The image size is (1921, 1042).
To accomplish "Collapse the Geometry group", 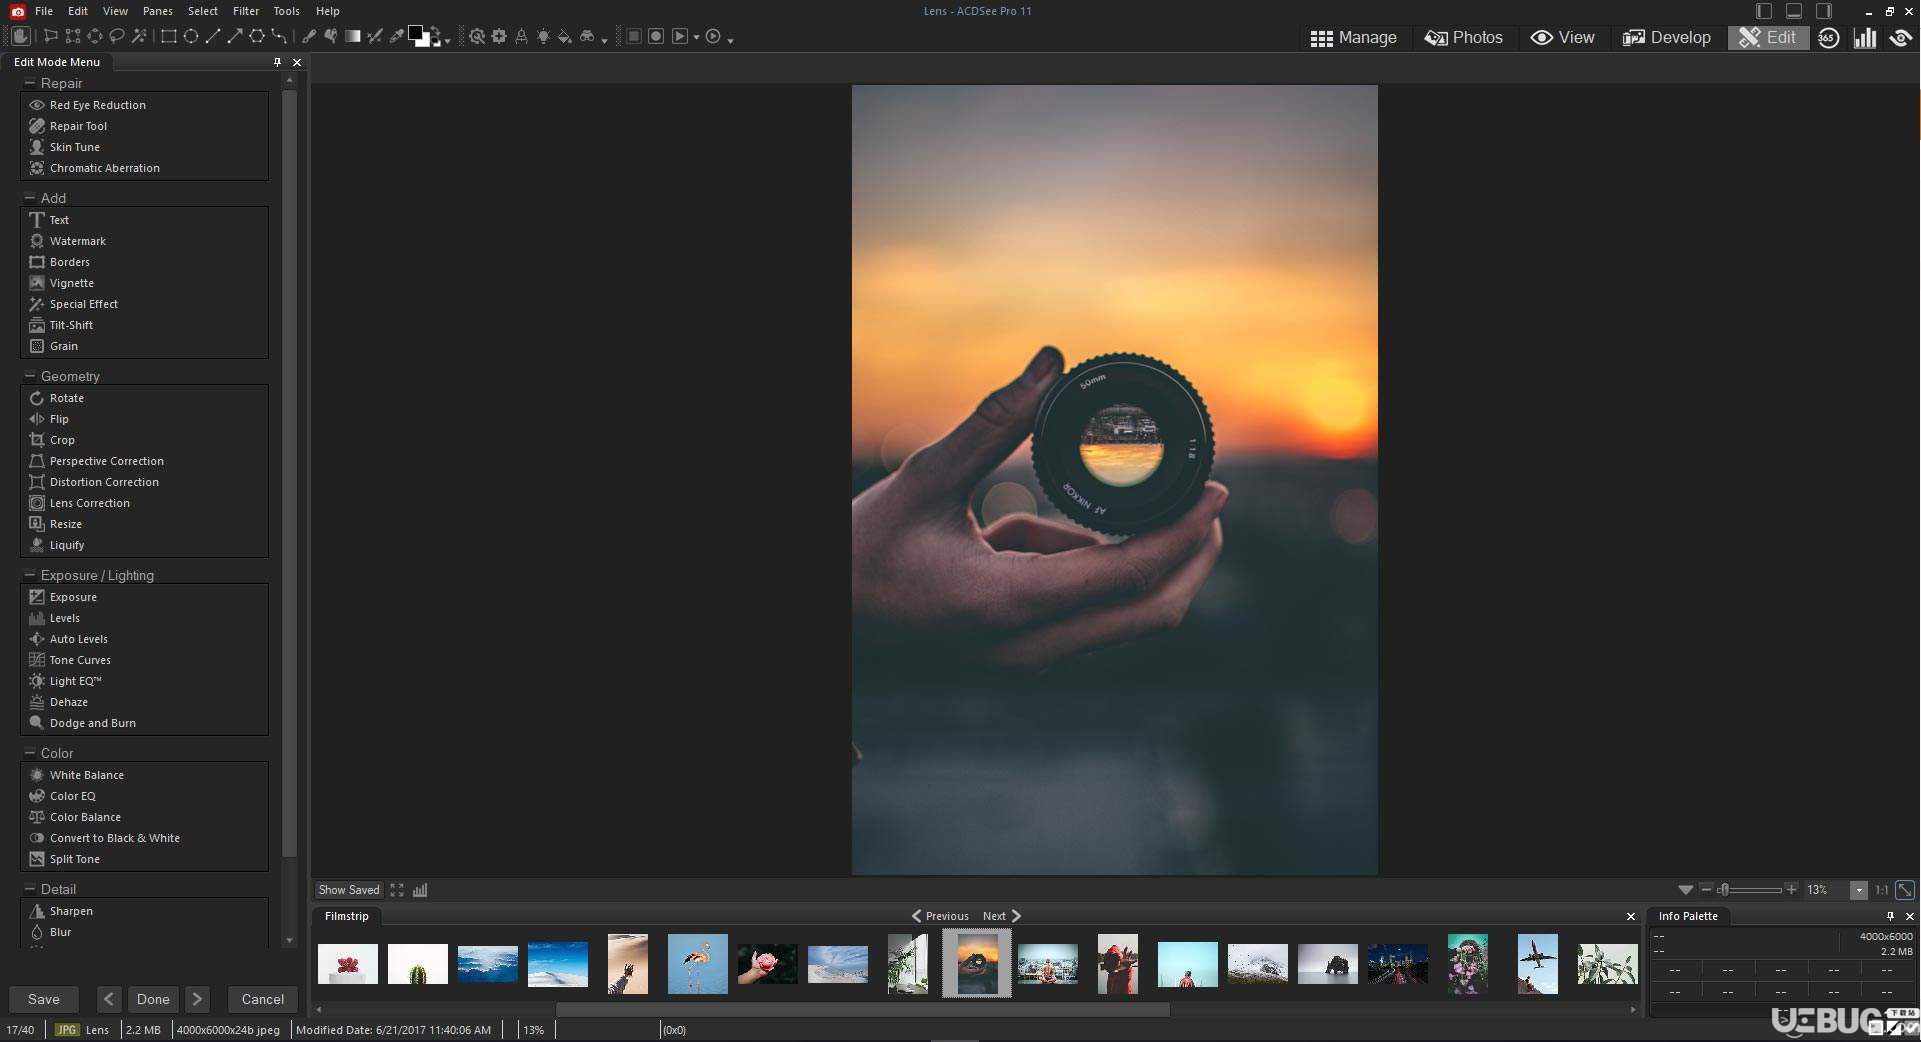I will (x=30, y=376).
